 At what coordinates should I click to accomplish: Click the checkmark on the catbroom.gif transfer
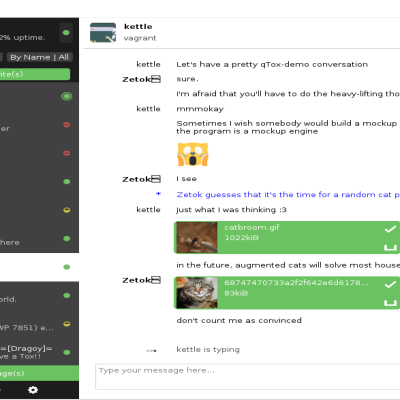[390, 229]
